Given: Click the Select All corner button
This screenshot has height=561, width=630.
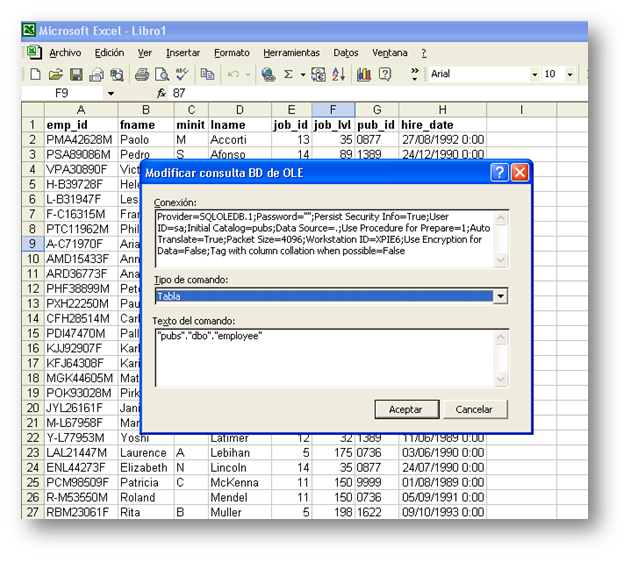Looking at the screenshot, I should coord(33,110).
